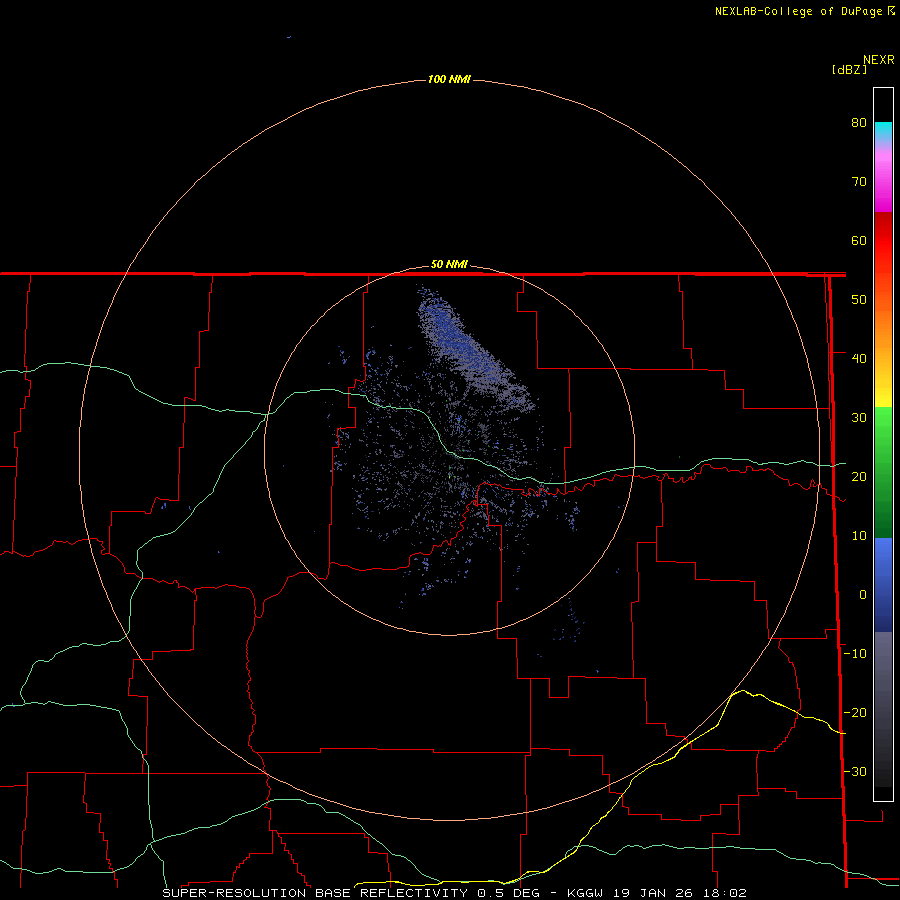Click the 50 NMI range ring label
Viewport: 900px width, 900px height.
tap(449, 265)
